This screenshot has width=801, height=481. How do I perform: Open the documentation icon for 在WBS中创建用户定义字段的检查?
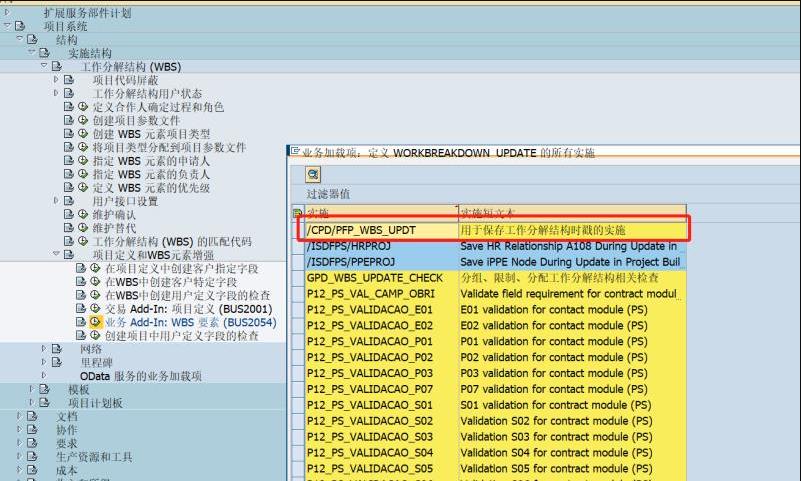[x=81, y=295]
